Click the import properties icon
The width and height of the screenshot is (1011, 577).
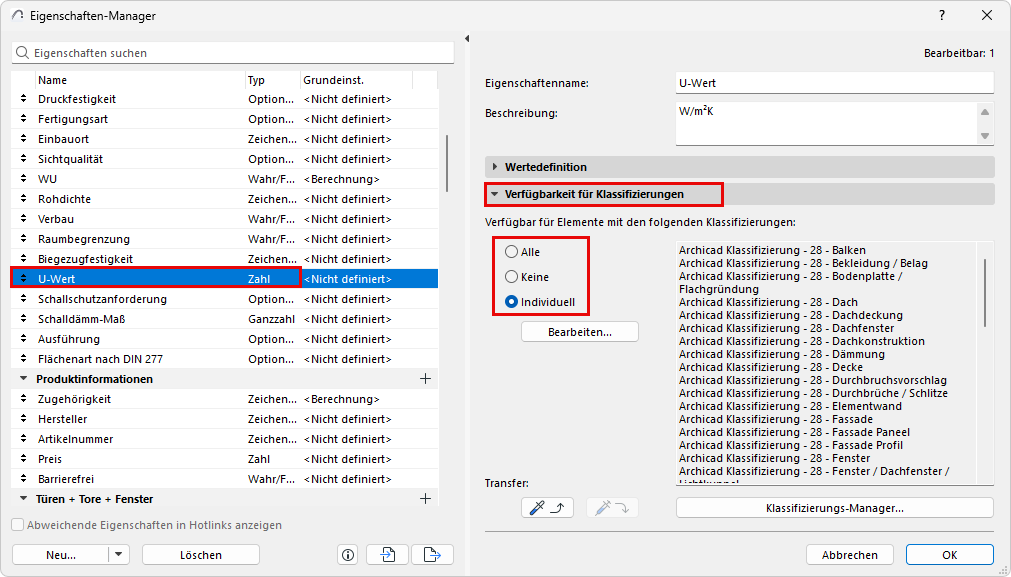pos(388,554)
